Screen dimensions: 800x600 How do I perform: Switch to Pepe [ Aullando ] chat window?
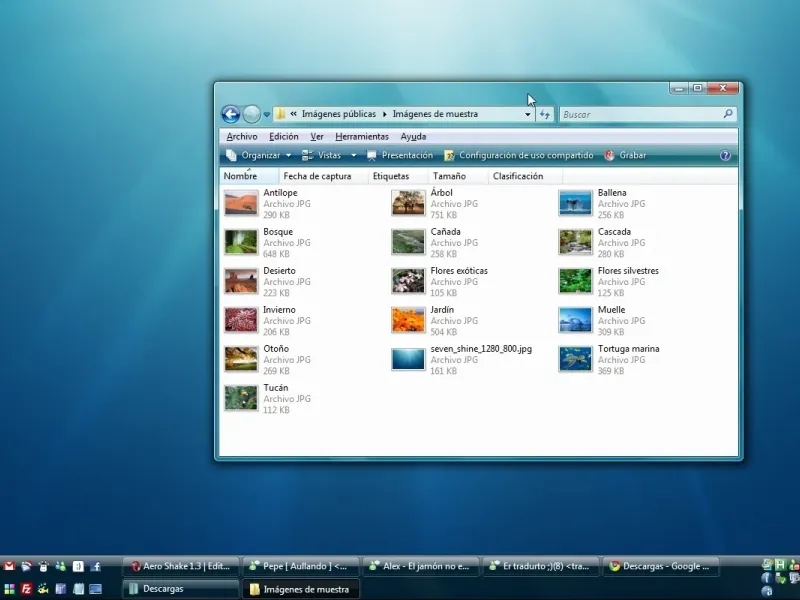click(x=301, y=566)
